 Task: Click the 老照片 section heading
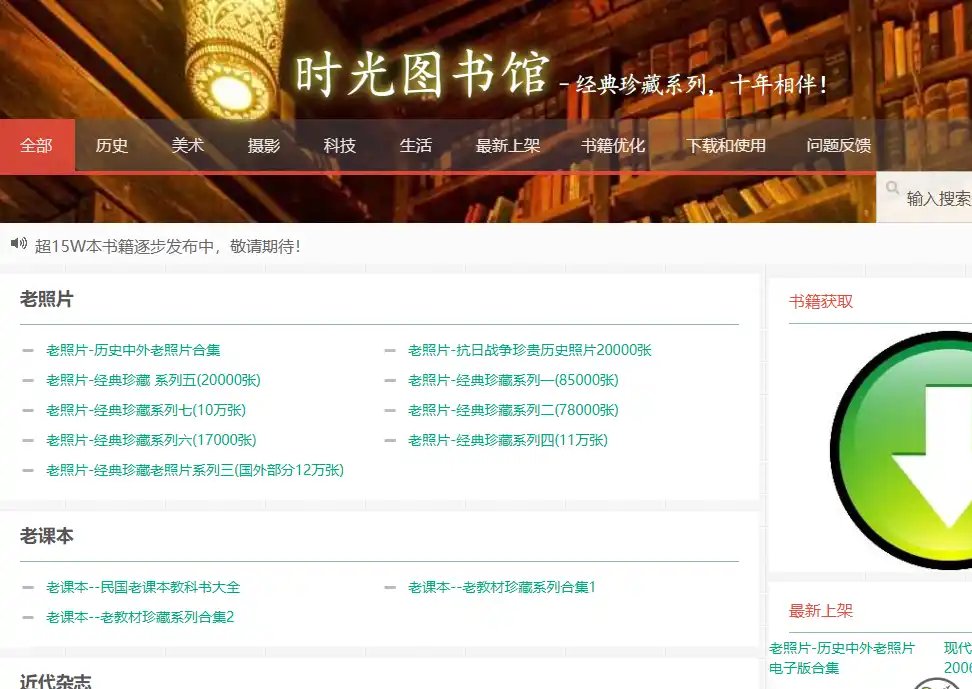tap(46, 299)
